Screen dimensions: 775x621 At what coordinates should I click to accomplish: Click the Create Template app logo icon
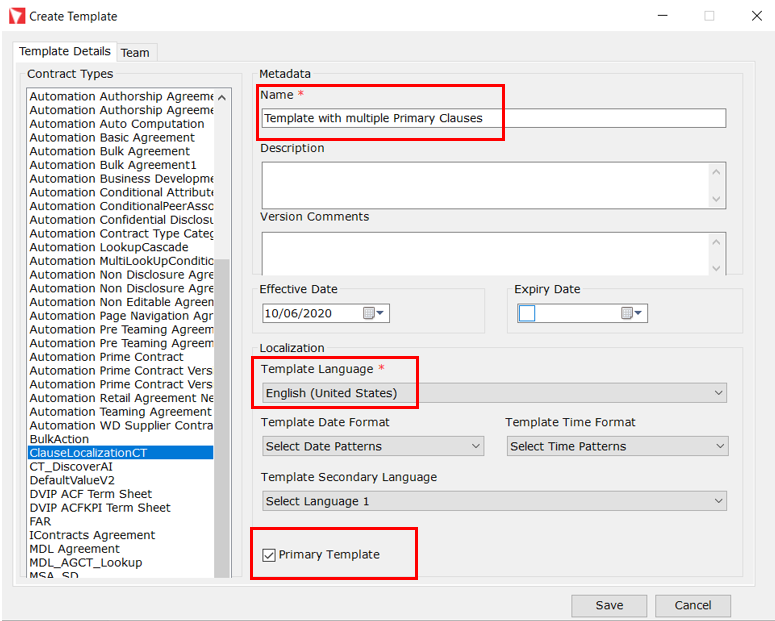(x=16, y=16)
